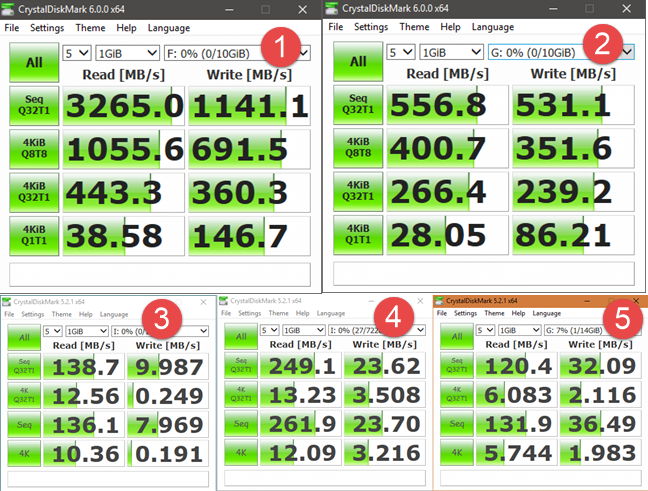
Task: Click the 1055.6 read value
Action: [124, 149]
